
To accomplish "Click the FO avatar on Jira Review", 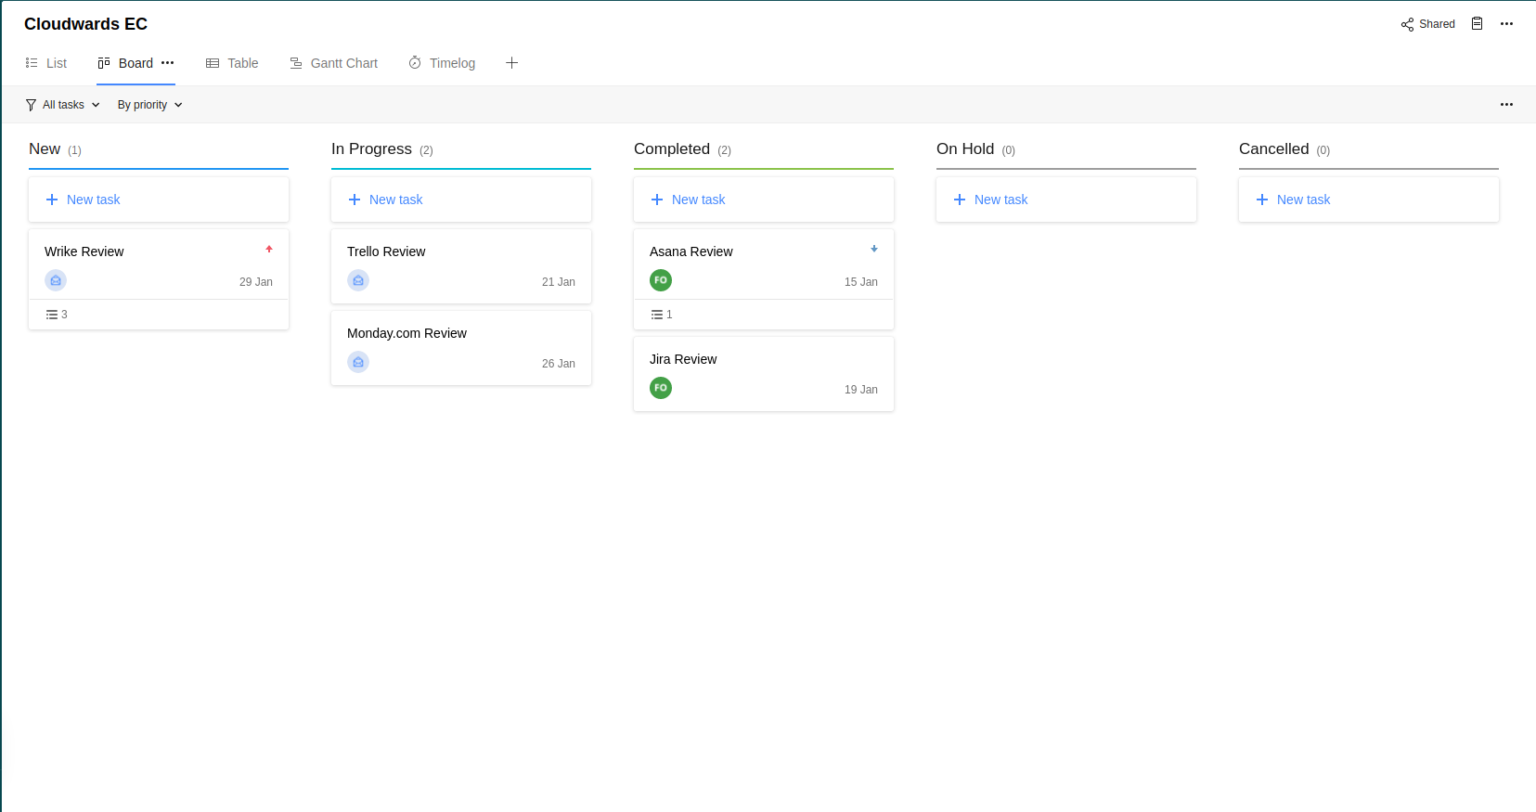I will tap(660, 388).
